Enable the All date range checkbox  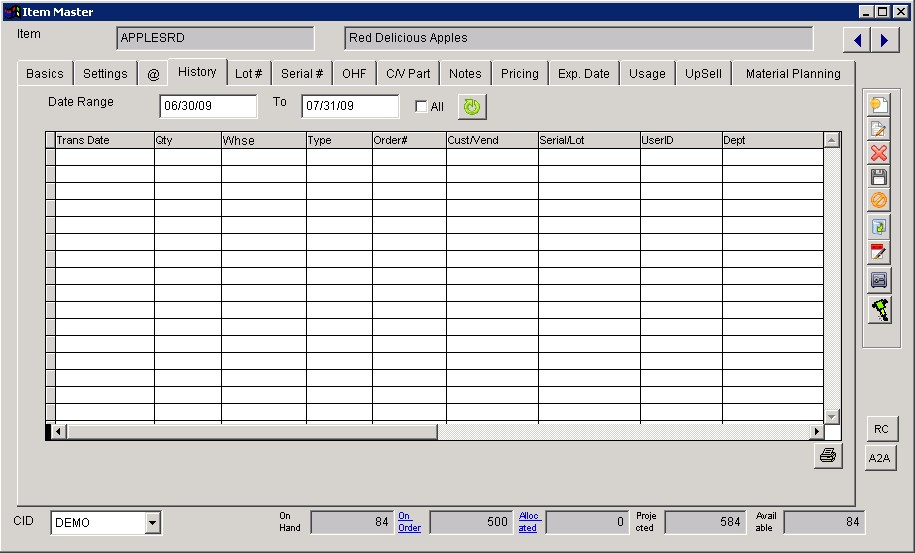point(421,107)
